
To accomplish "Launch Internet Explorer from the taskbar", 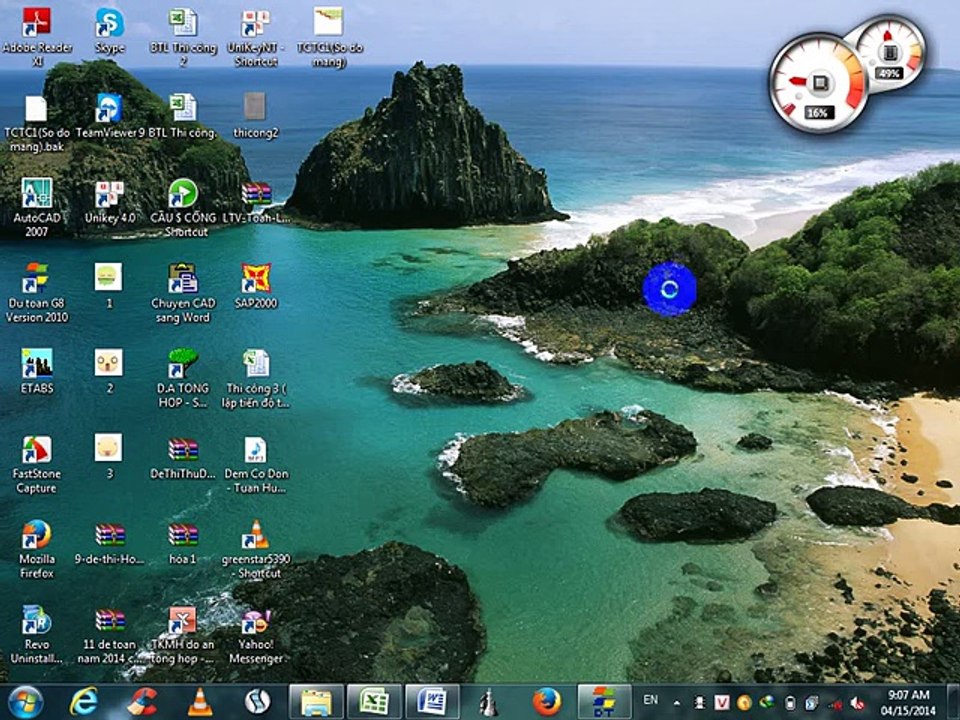I will 84,702.
